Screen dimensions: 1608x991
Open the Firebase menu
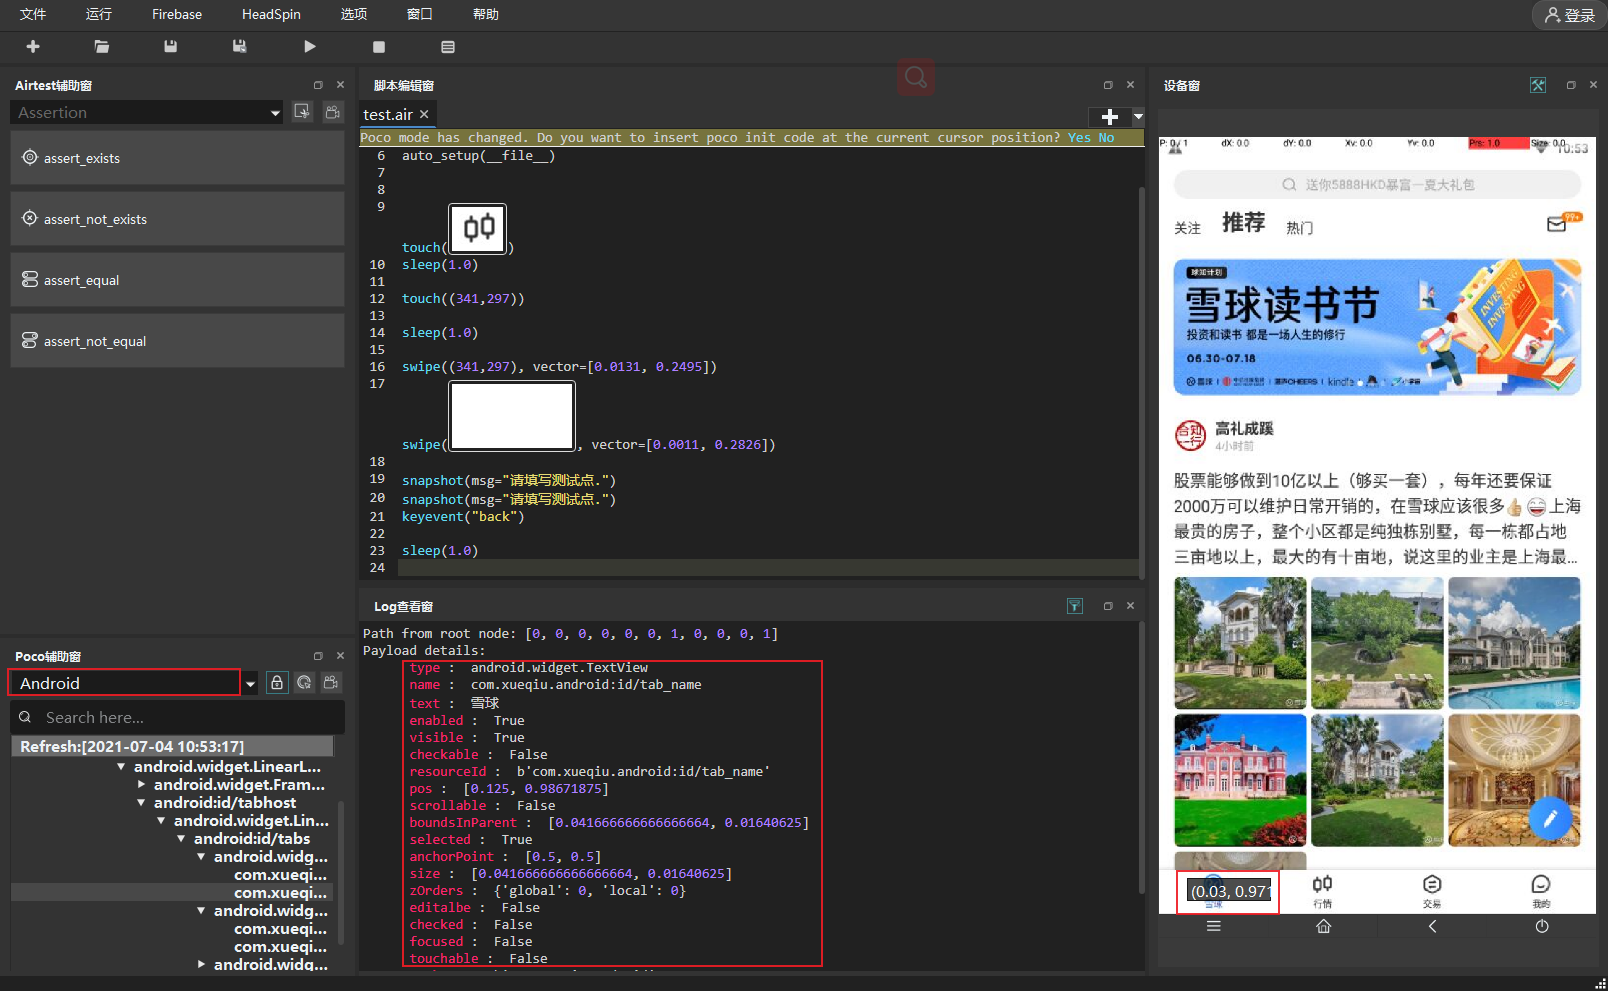point(177,14)
